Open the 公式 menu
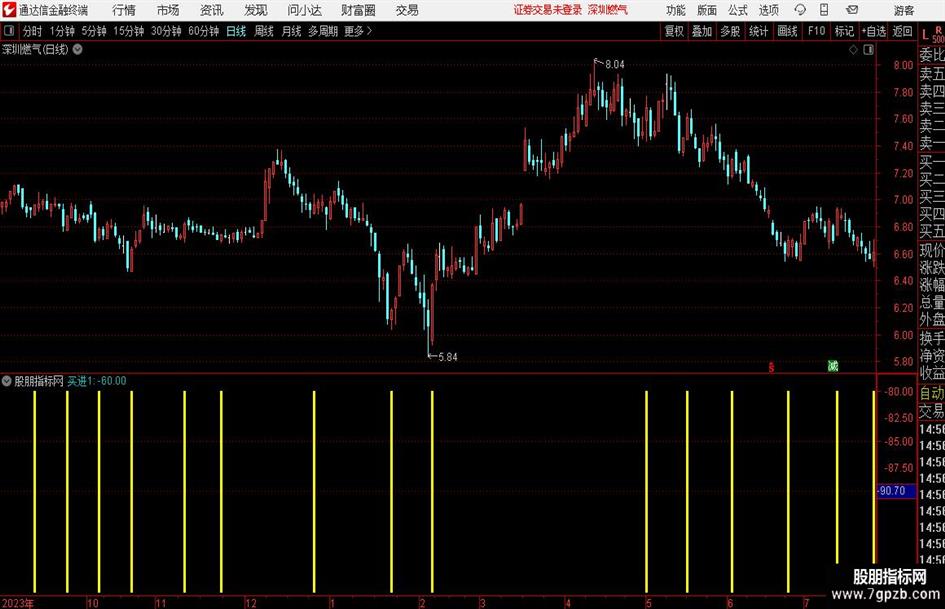945x609 pixels. point(738,10)
